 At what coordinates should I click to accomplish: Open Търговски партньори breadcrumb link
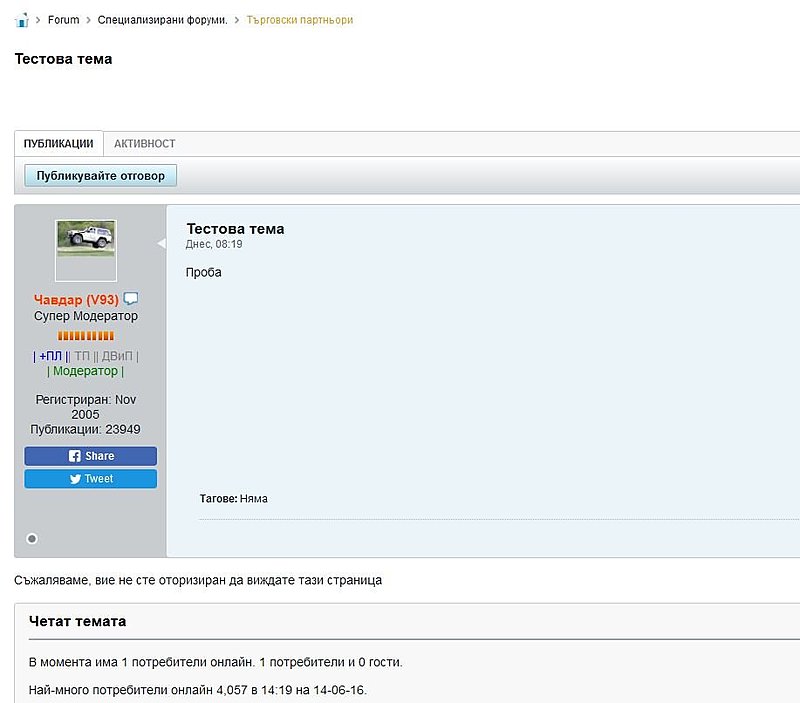(300, 20)
